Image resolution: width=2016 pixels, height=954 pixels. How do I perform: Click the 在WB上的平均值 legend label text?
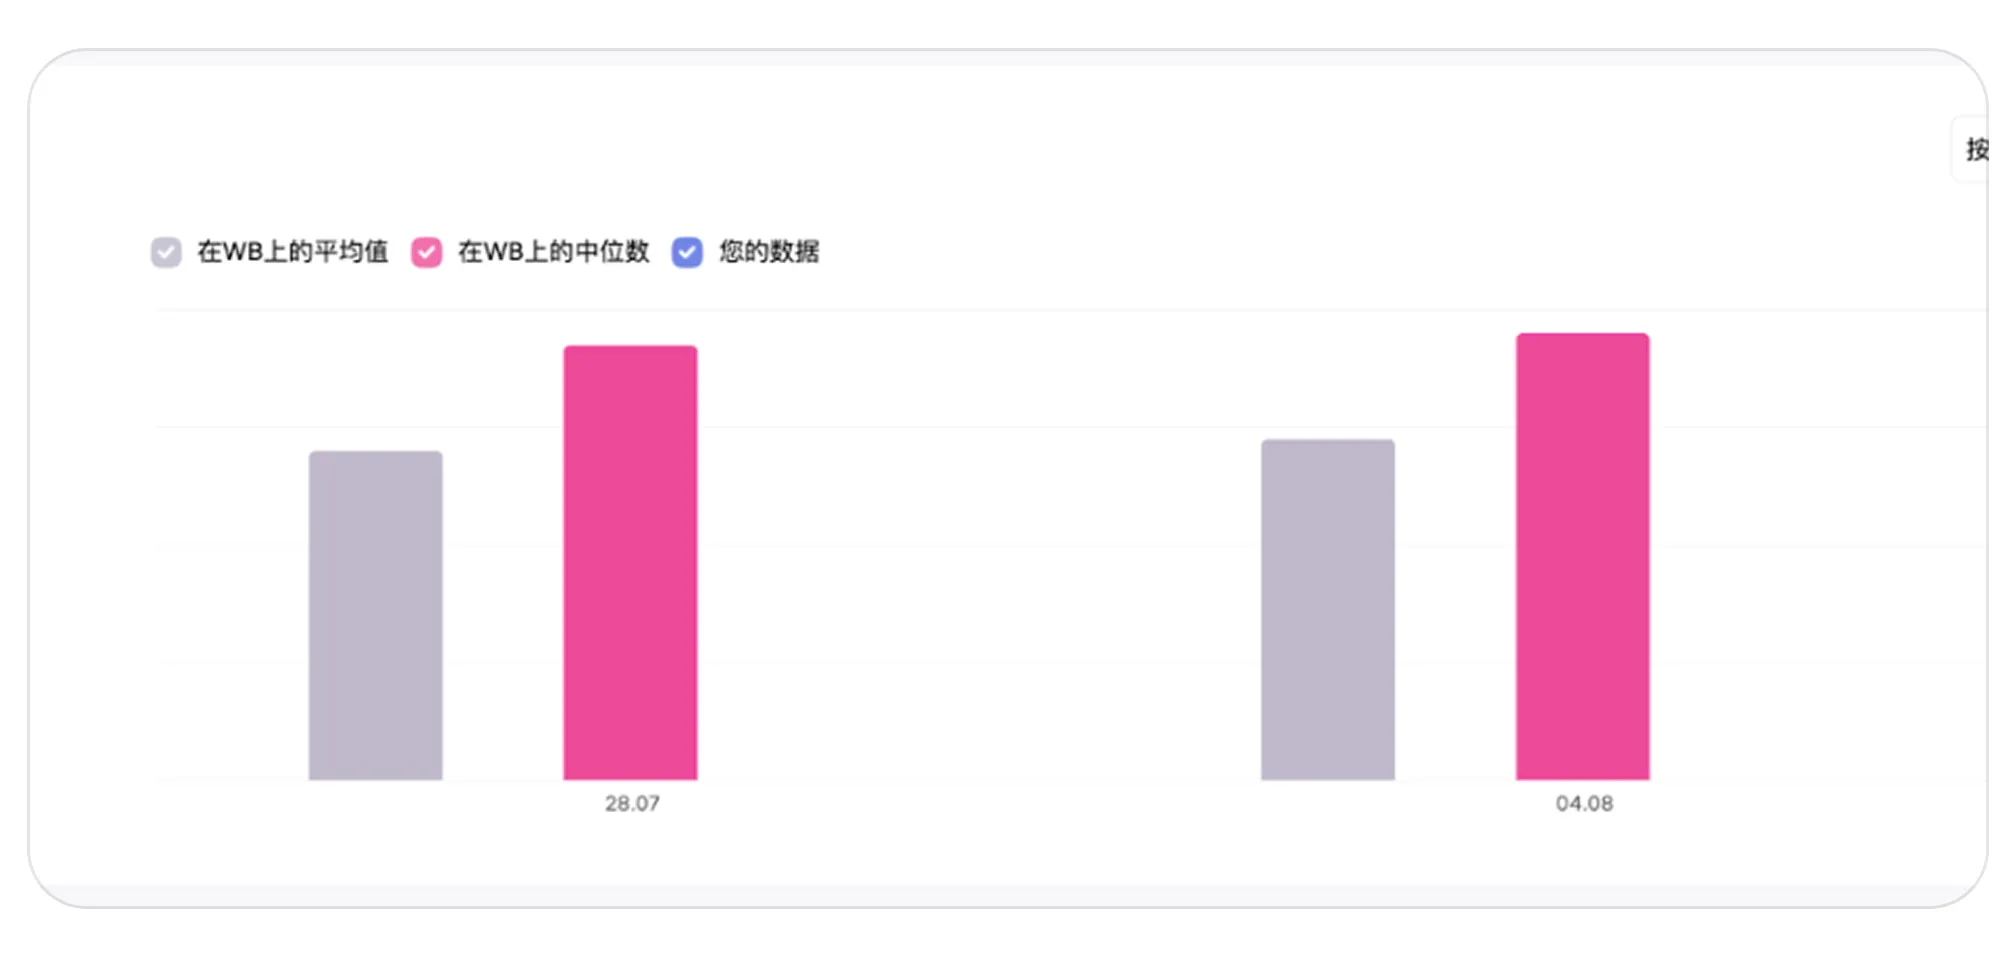tap(292, 252)
